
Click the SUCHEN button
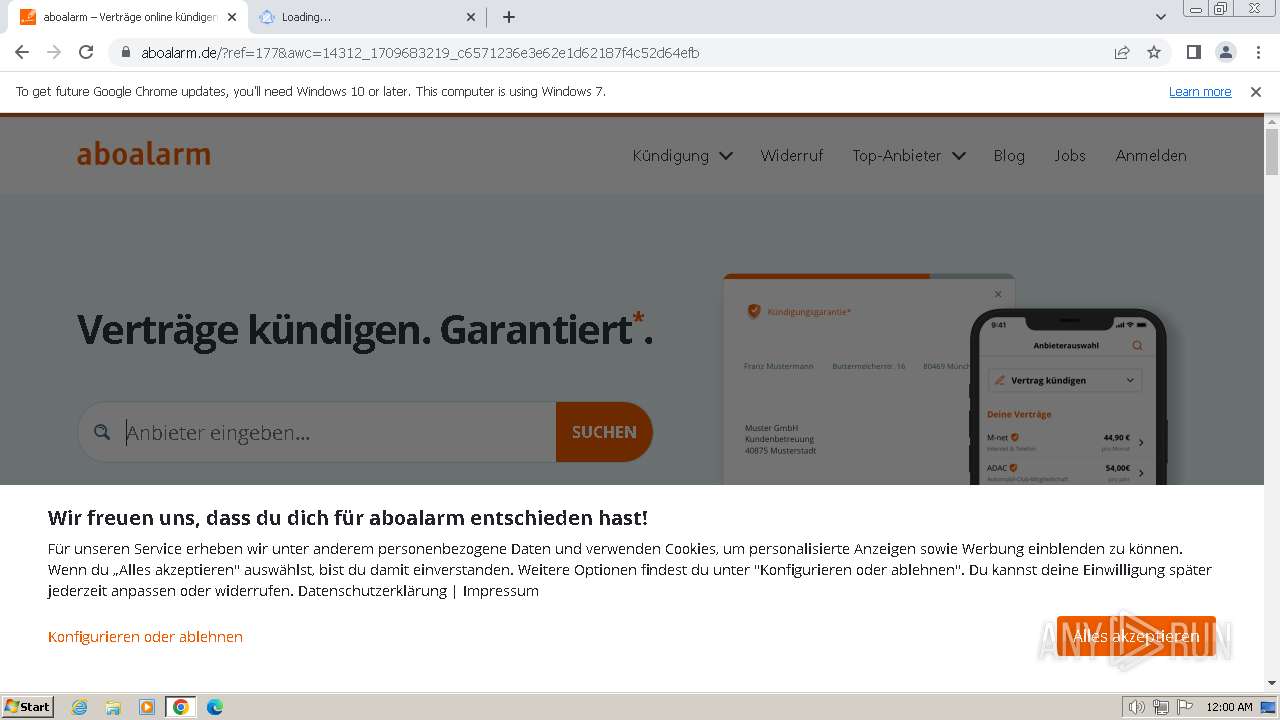click(604, 432)
